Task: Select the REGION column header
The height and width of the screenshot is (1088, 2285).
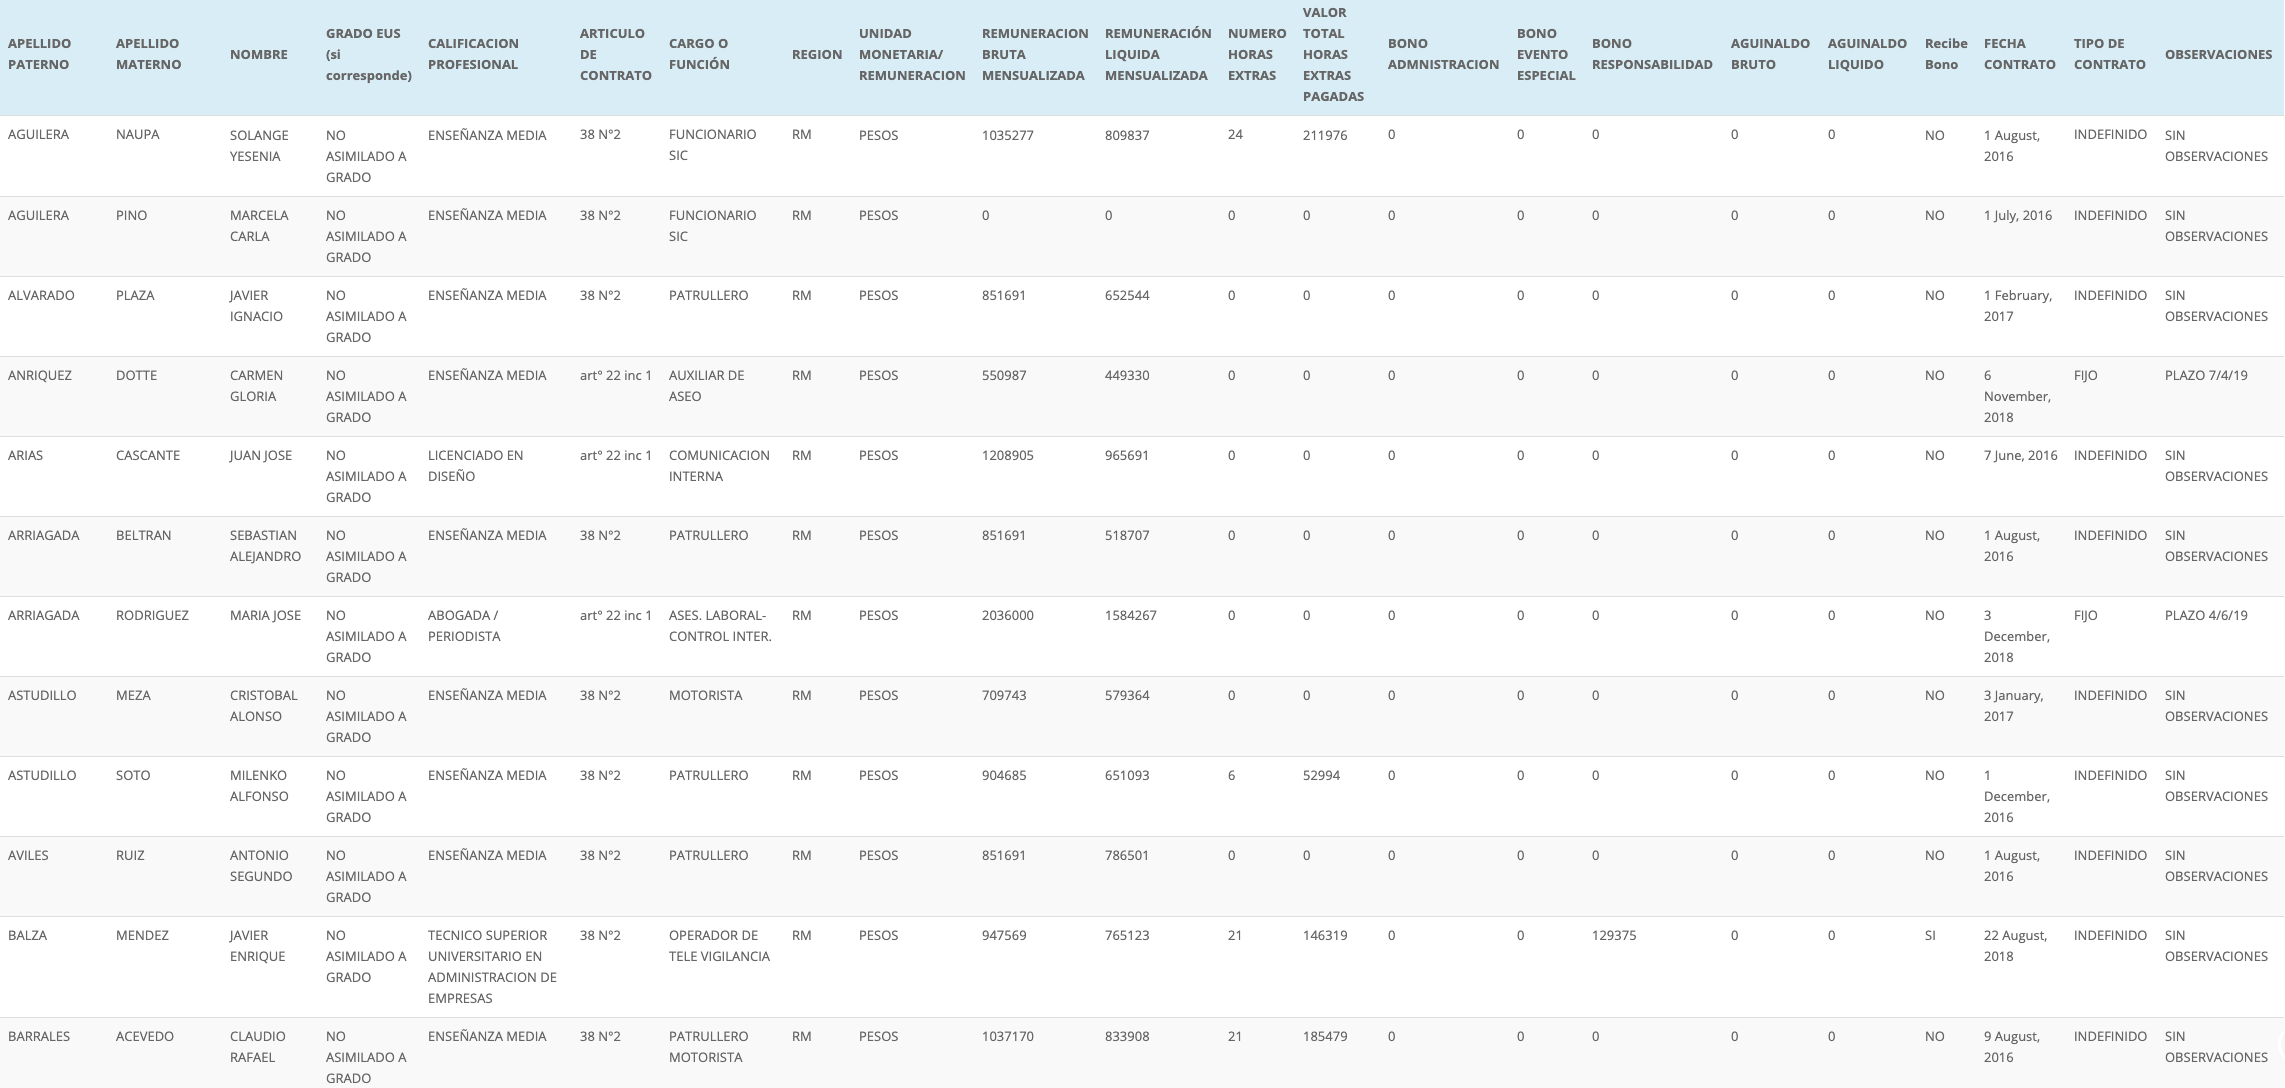Action: 817,54
